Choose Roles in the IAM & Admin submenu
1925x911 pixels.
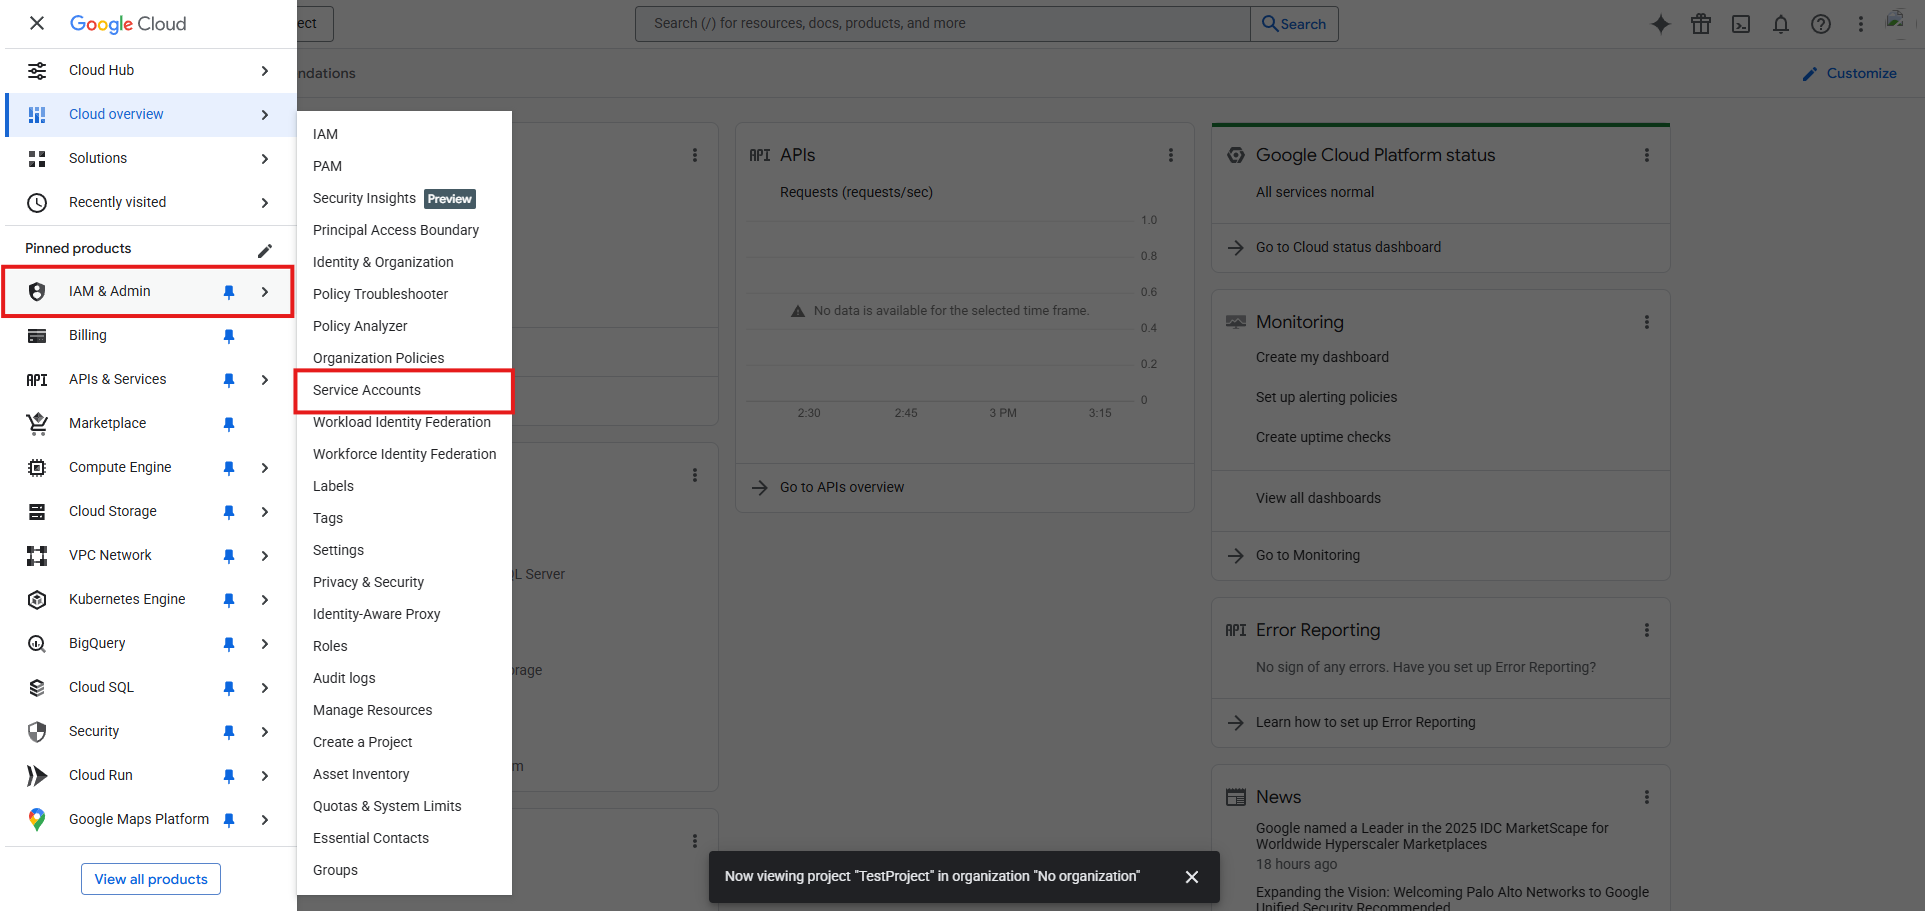(x=330, y=646)
